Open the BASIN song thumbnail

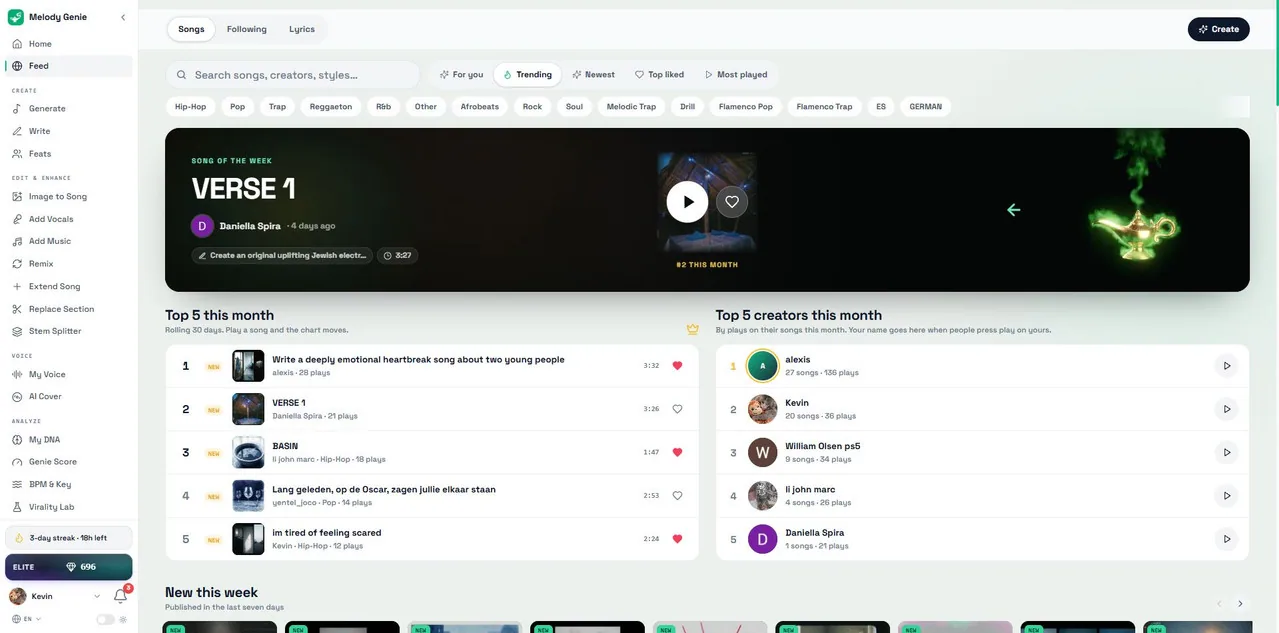(248, 452)
